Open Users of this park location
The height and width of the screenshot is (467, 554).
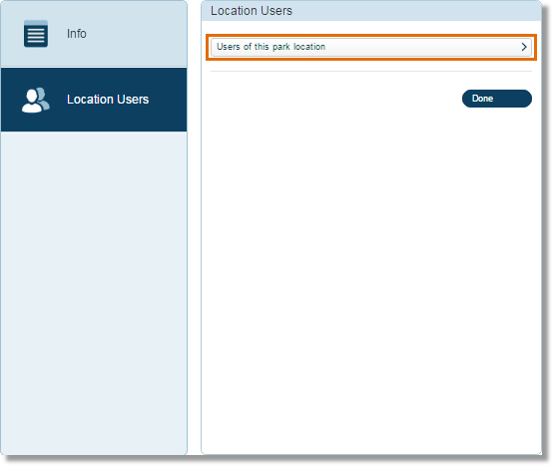pyautogui.click(x=371, y=47)
